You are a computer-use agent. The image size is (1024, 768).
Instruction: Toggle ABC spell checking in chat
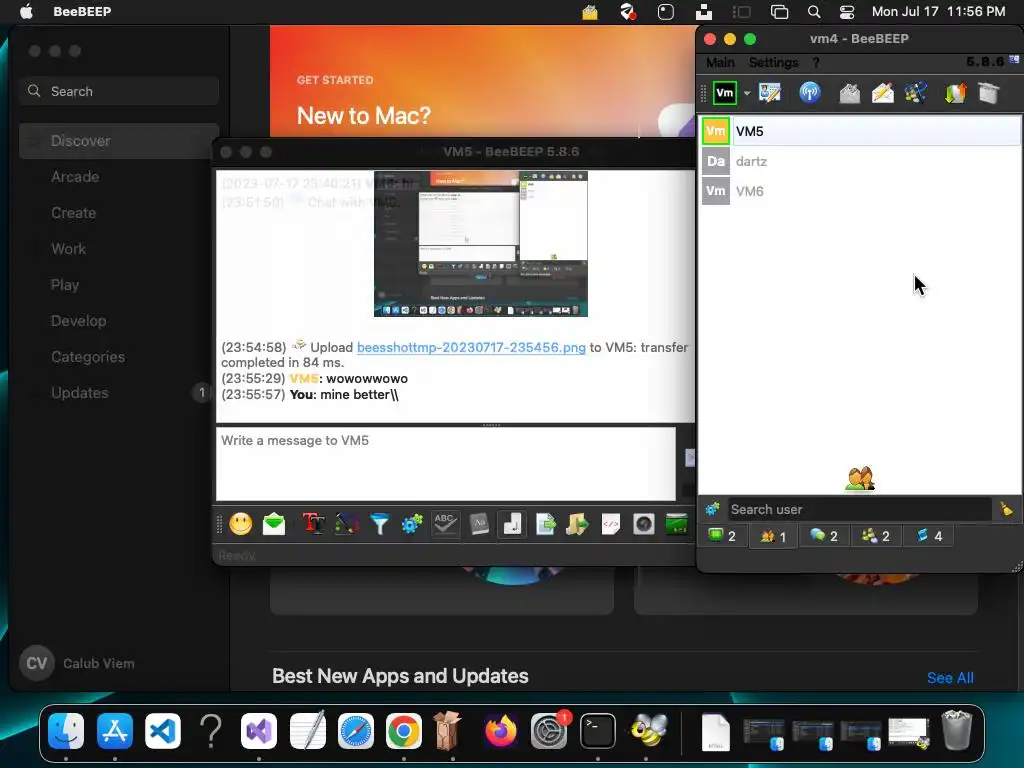pyautogui.click(x=445, y=524)
